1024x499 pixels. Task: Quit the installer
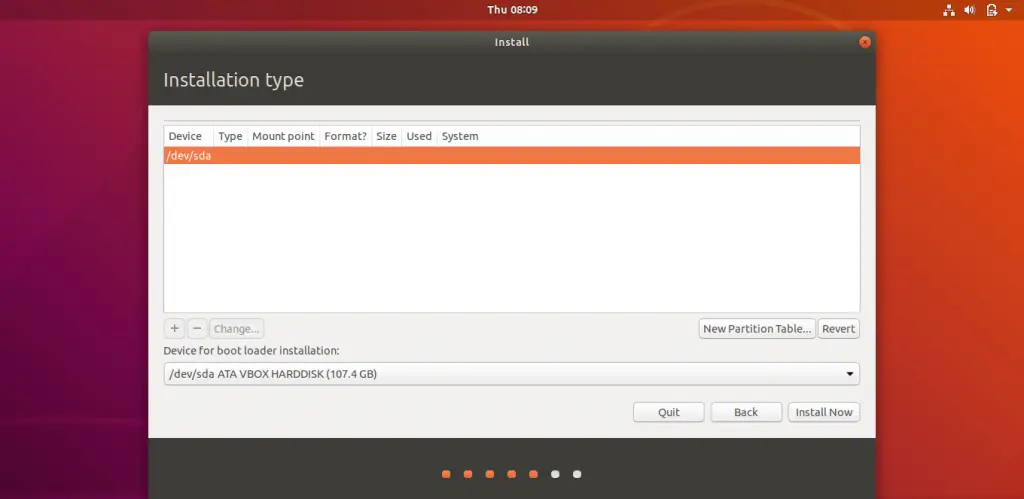(x=669, y=412)
